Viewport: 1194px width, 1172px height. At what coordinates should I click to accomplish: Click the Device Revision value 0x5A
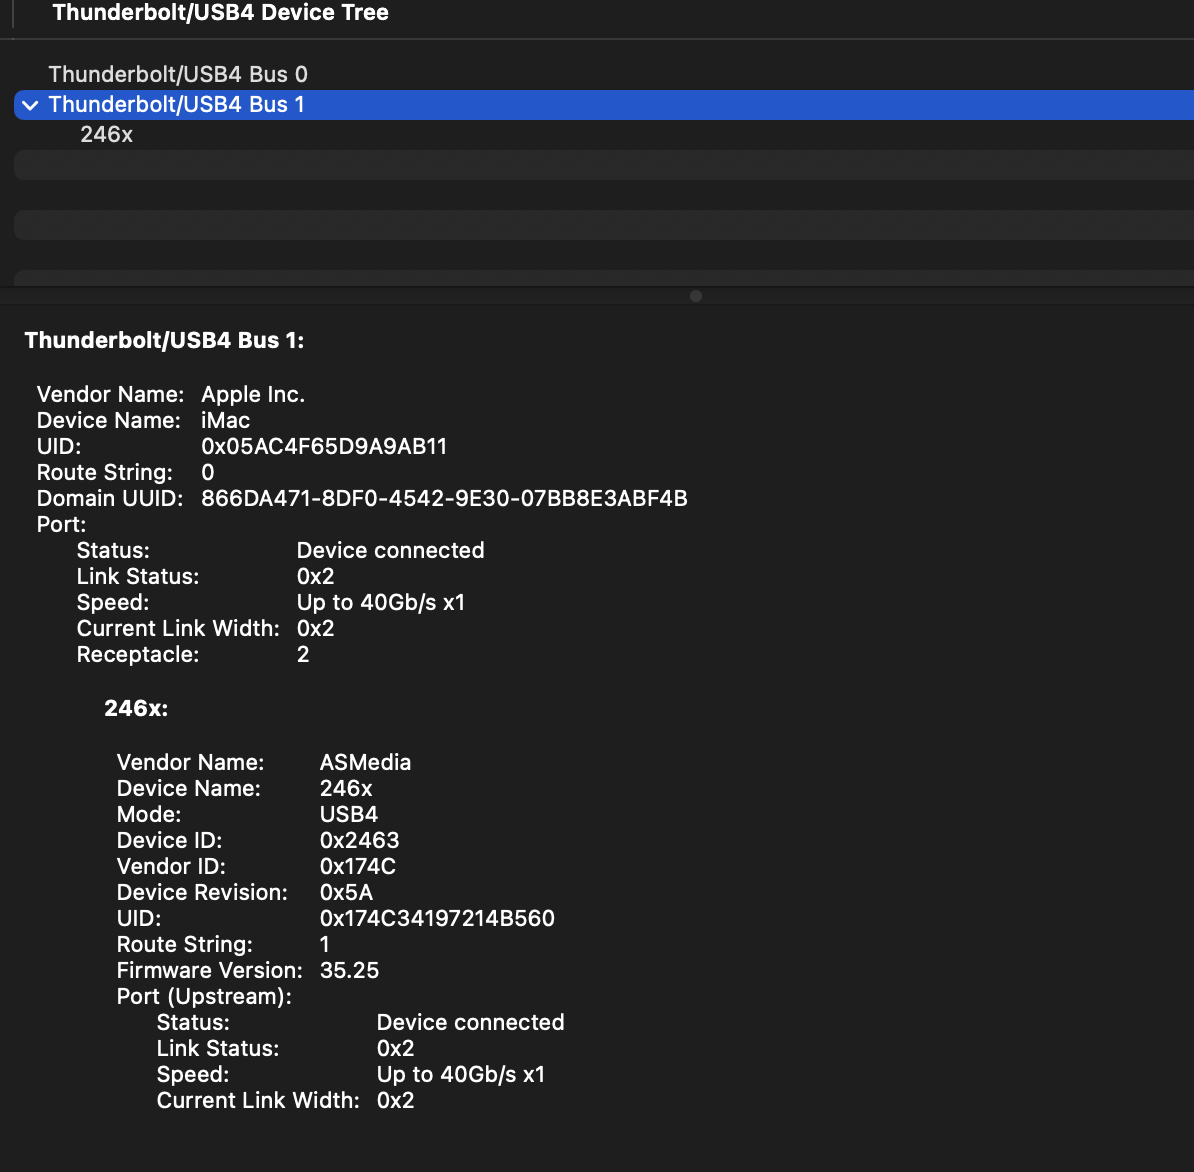[x=346, y=893]
